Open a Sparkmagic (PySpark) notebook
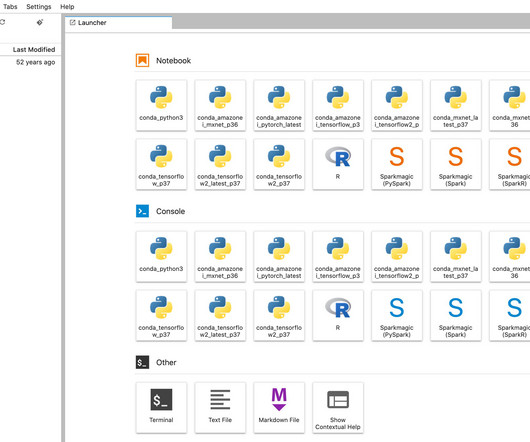Screen dimensions: 530x442 click(x=396, y=164)
